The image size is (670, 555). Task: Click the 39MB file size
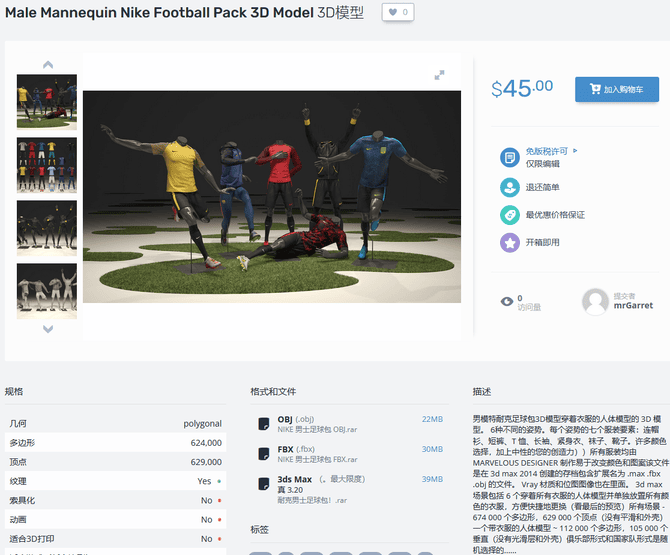pos(432,479)
